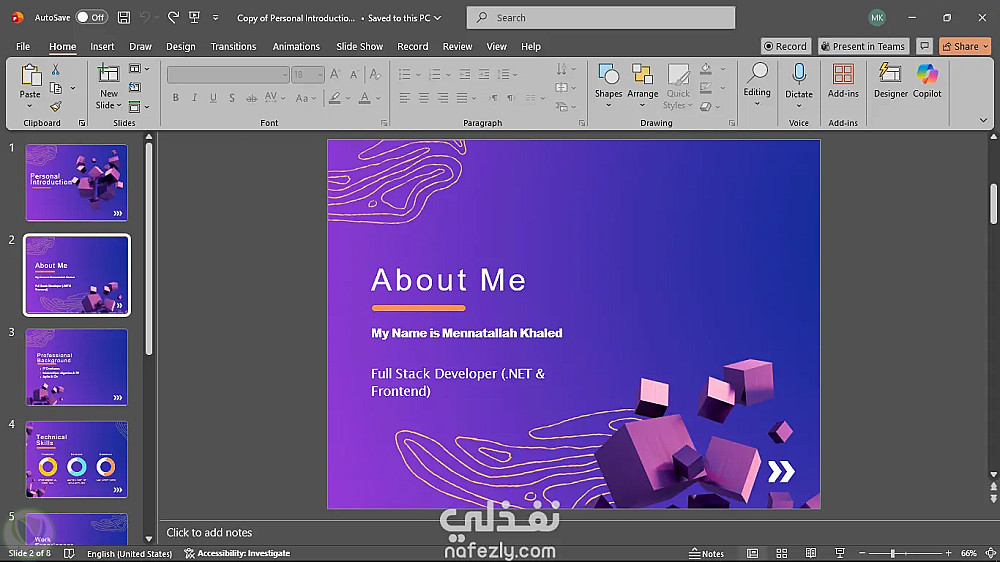
Task: Toggle Normal view in status bar
Action: (753, 553)
